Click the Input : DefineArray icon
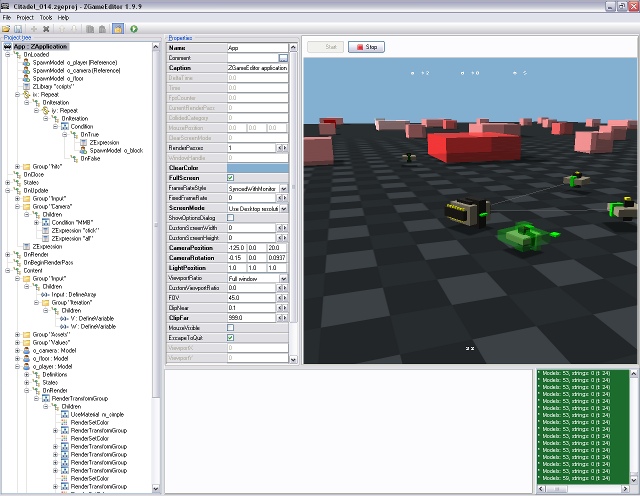This screenshot has width=640, height=496. (45, 295)
